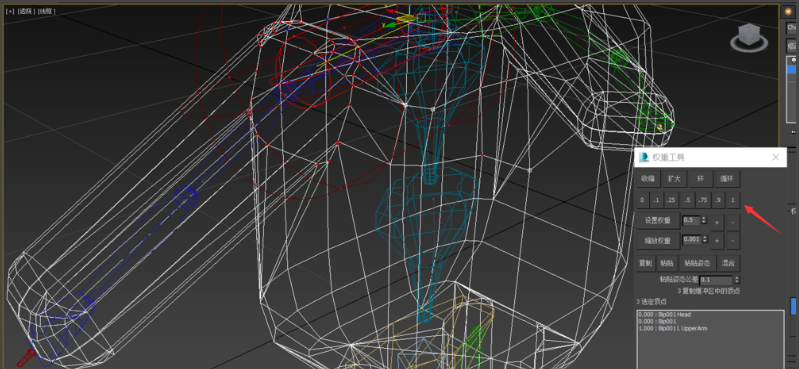Screen dimensions: 799x369
Task: Apply the .9 weight preset
Action: point(718,200)
